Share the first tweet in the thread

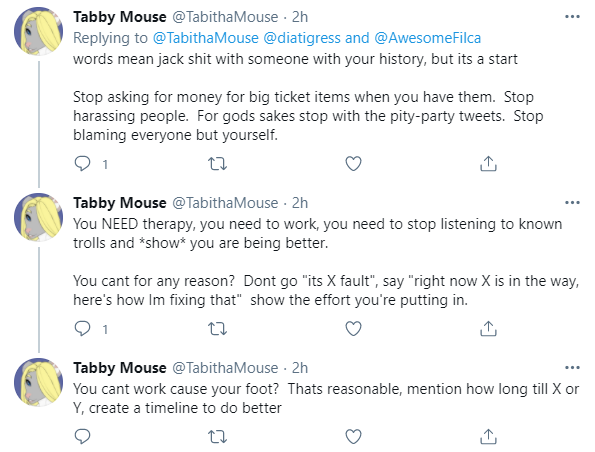coord(488,164)
